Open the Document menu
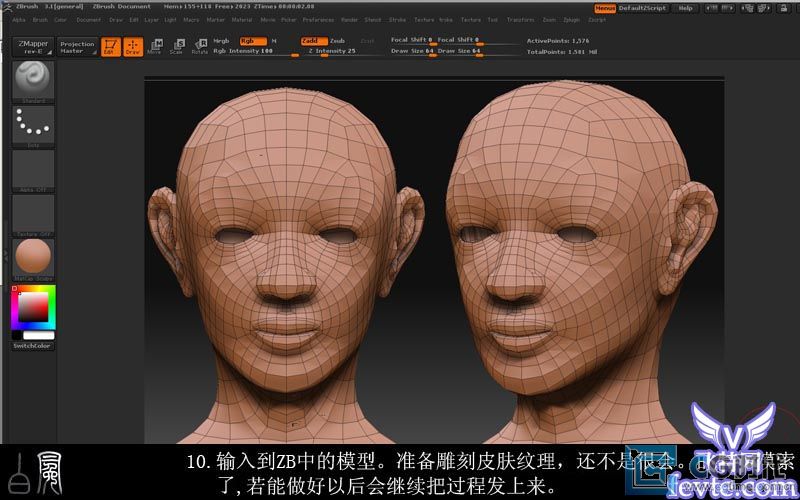The width and height of the screenshot is (800, 500). point(89,20)
